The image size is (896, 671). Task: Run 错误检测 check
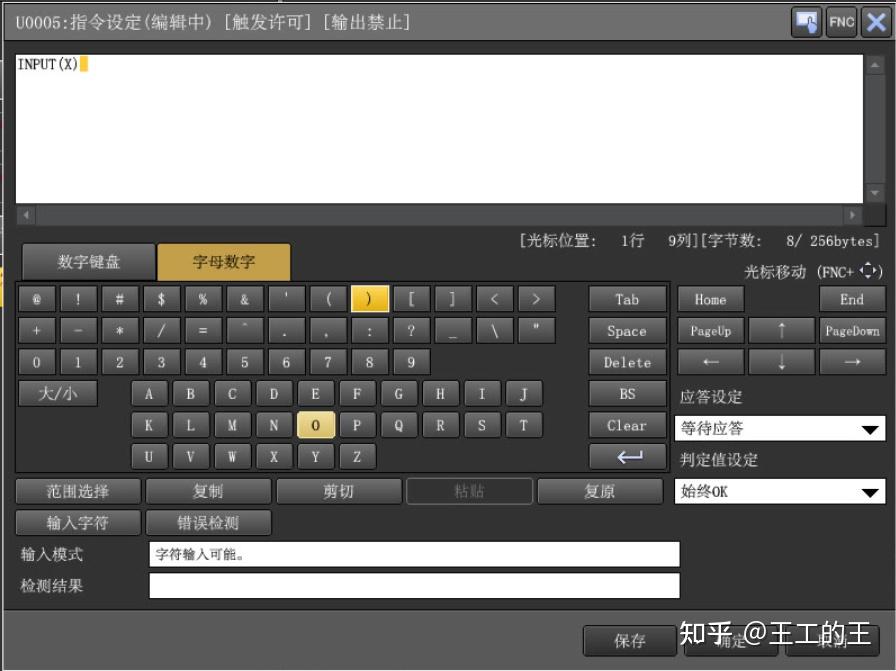pos(208,522)
